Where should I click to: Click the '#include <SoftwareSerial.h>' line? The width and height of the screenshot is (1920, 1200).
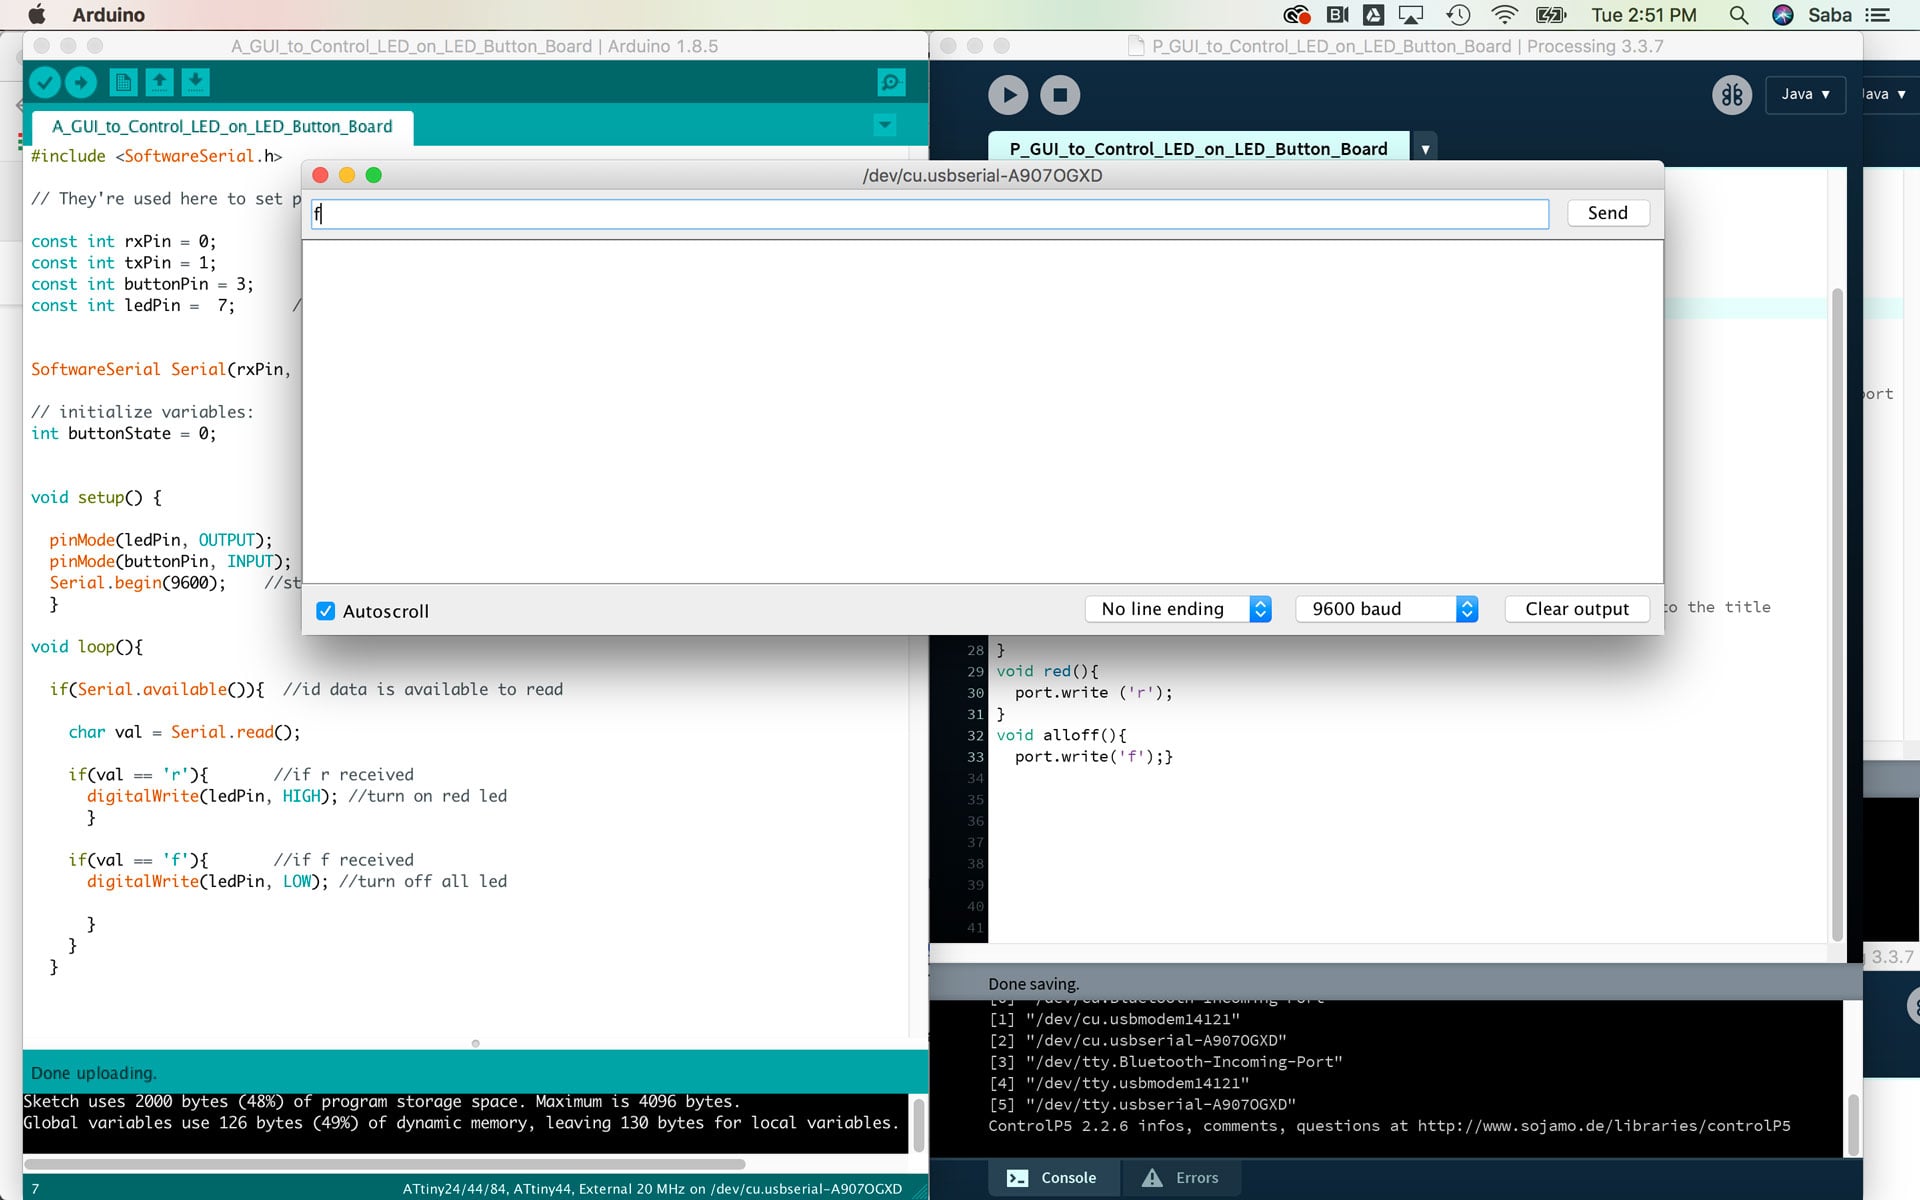[156, 156]
